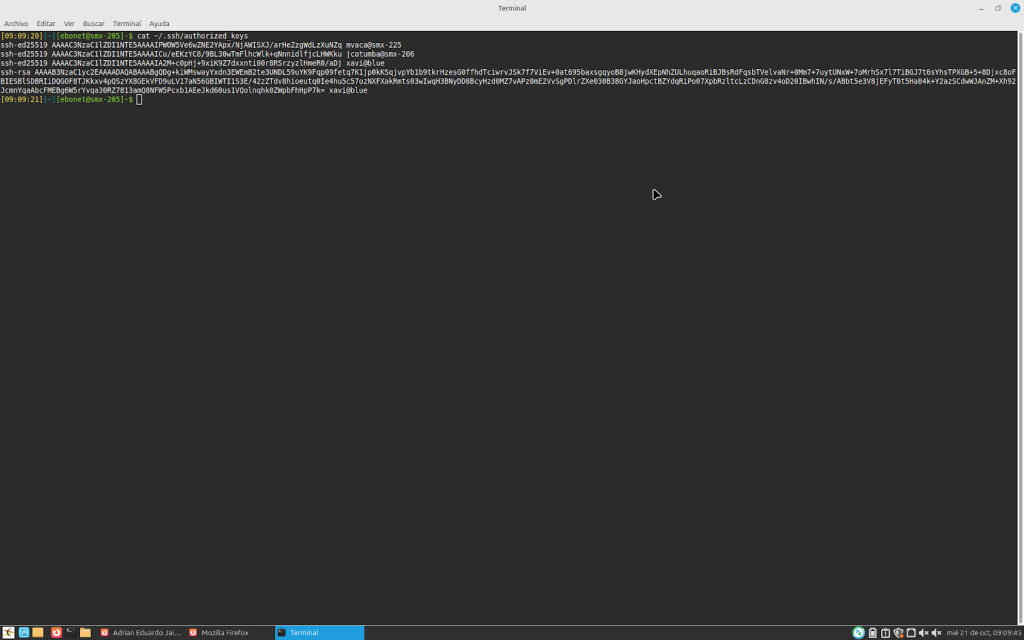Click the blue-green circular arrows tray icon

coord(858,632)
